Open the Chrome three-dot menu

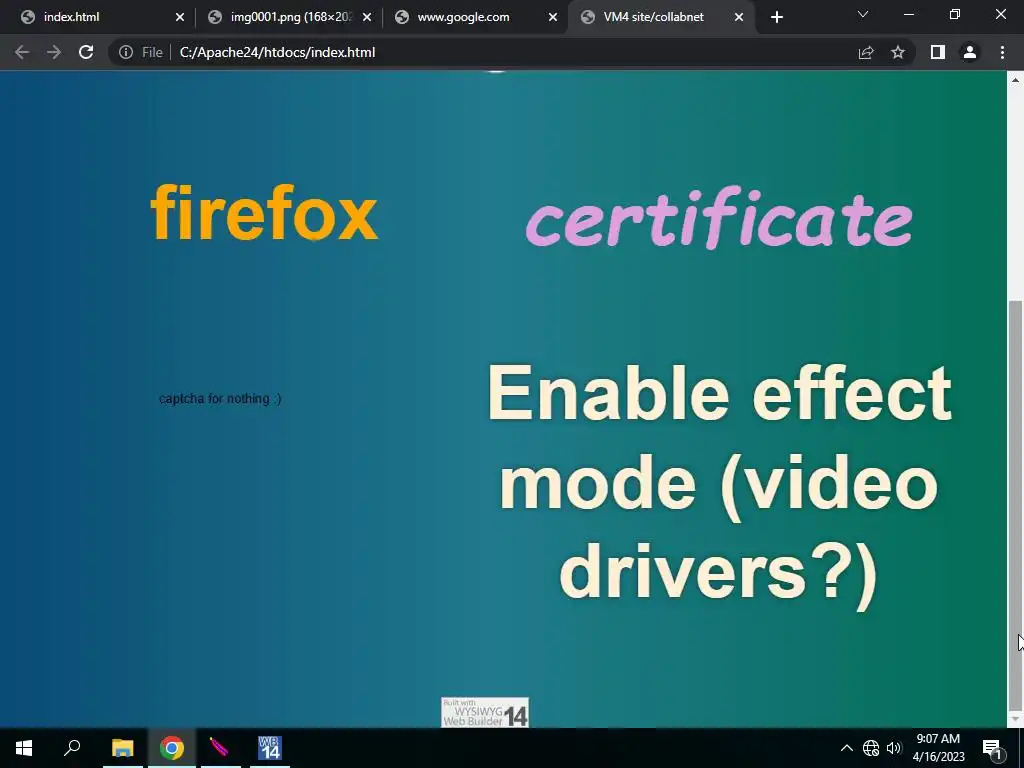pyautogui.click(x=1002, y=52)
